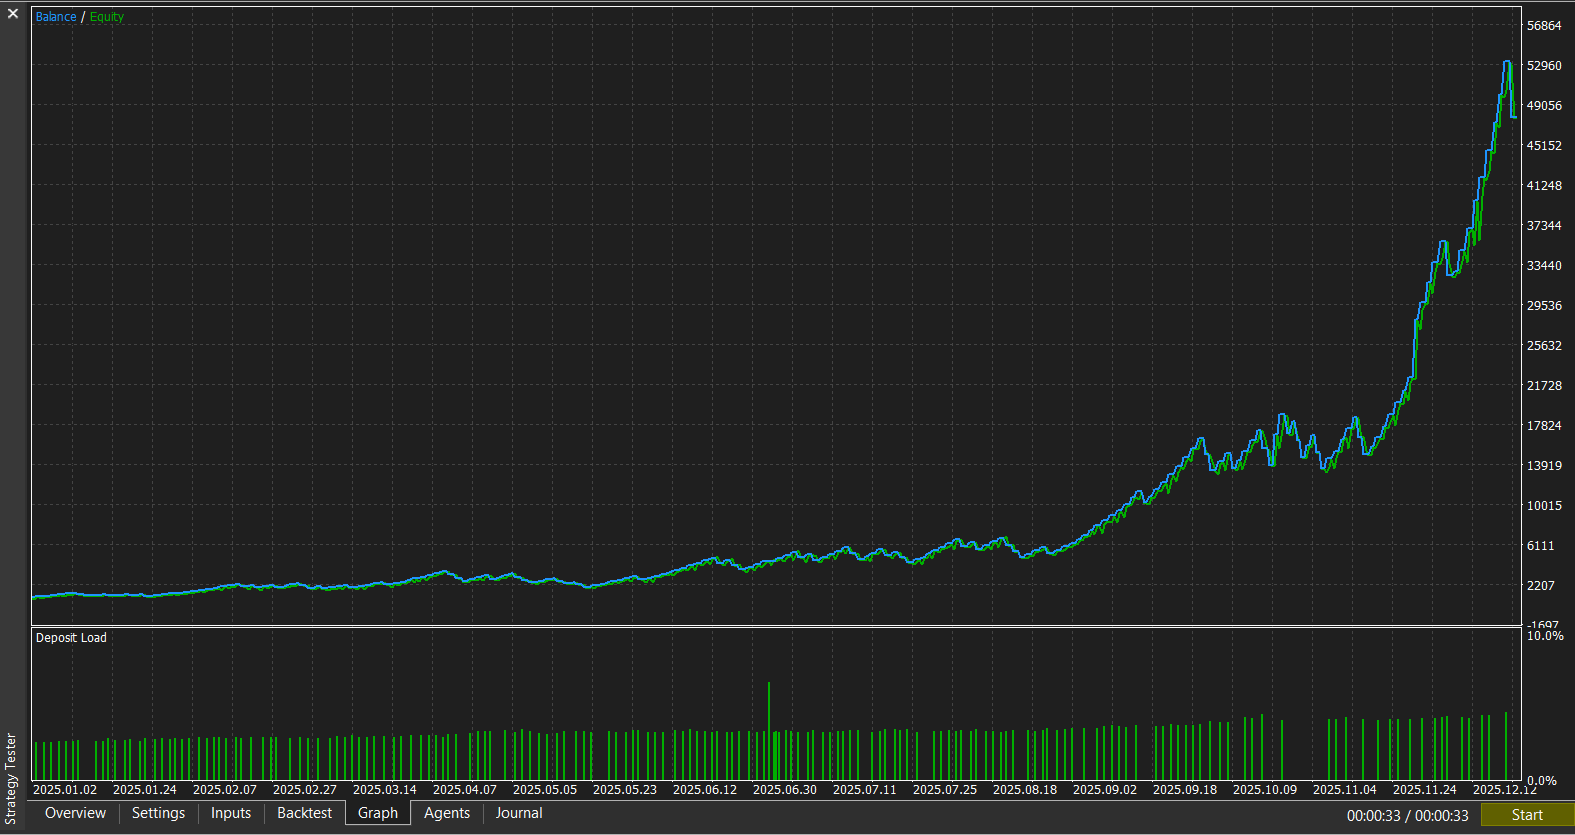Click the 33440 axis value
Screen dimensions: 1575x835
click(x=1544, y=266)
